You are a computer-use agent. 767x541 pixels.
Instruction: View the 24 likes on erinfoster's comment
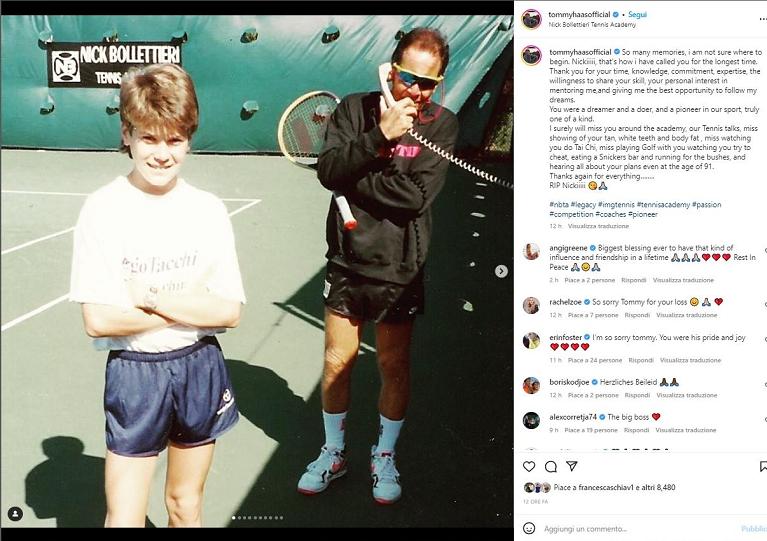[595, 360]
